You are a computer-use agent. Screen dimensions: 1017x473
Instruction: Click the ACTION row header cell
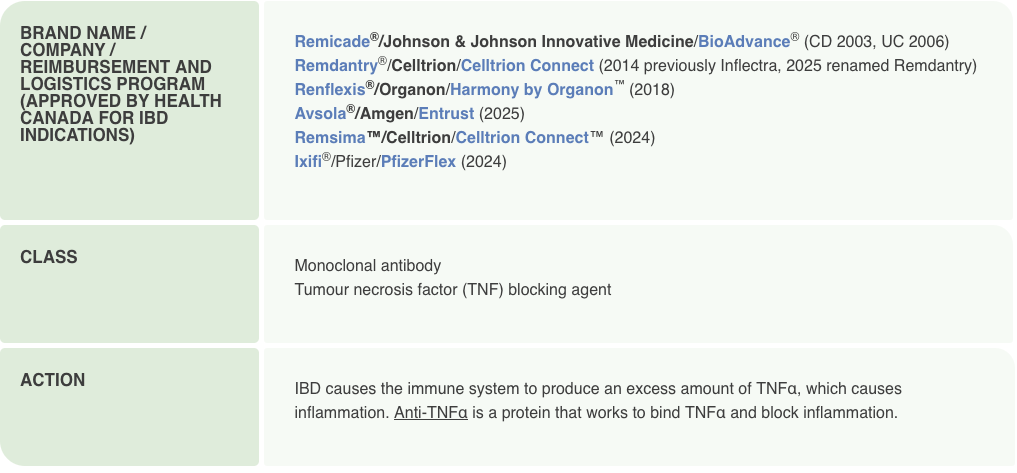pos(130,407)
